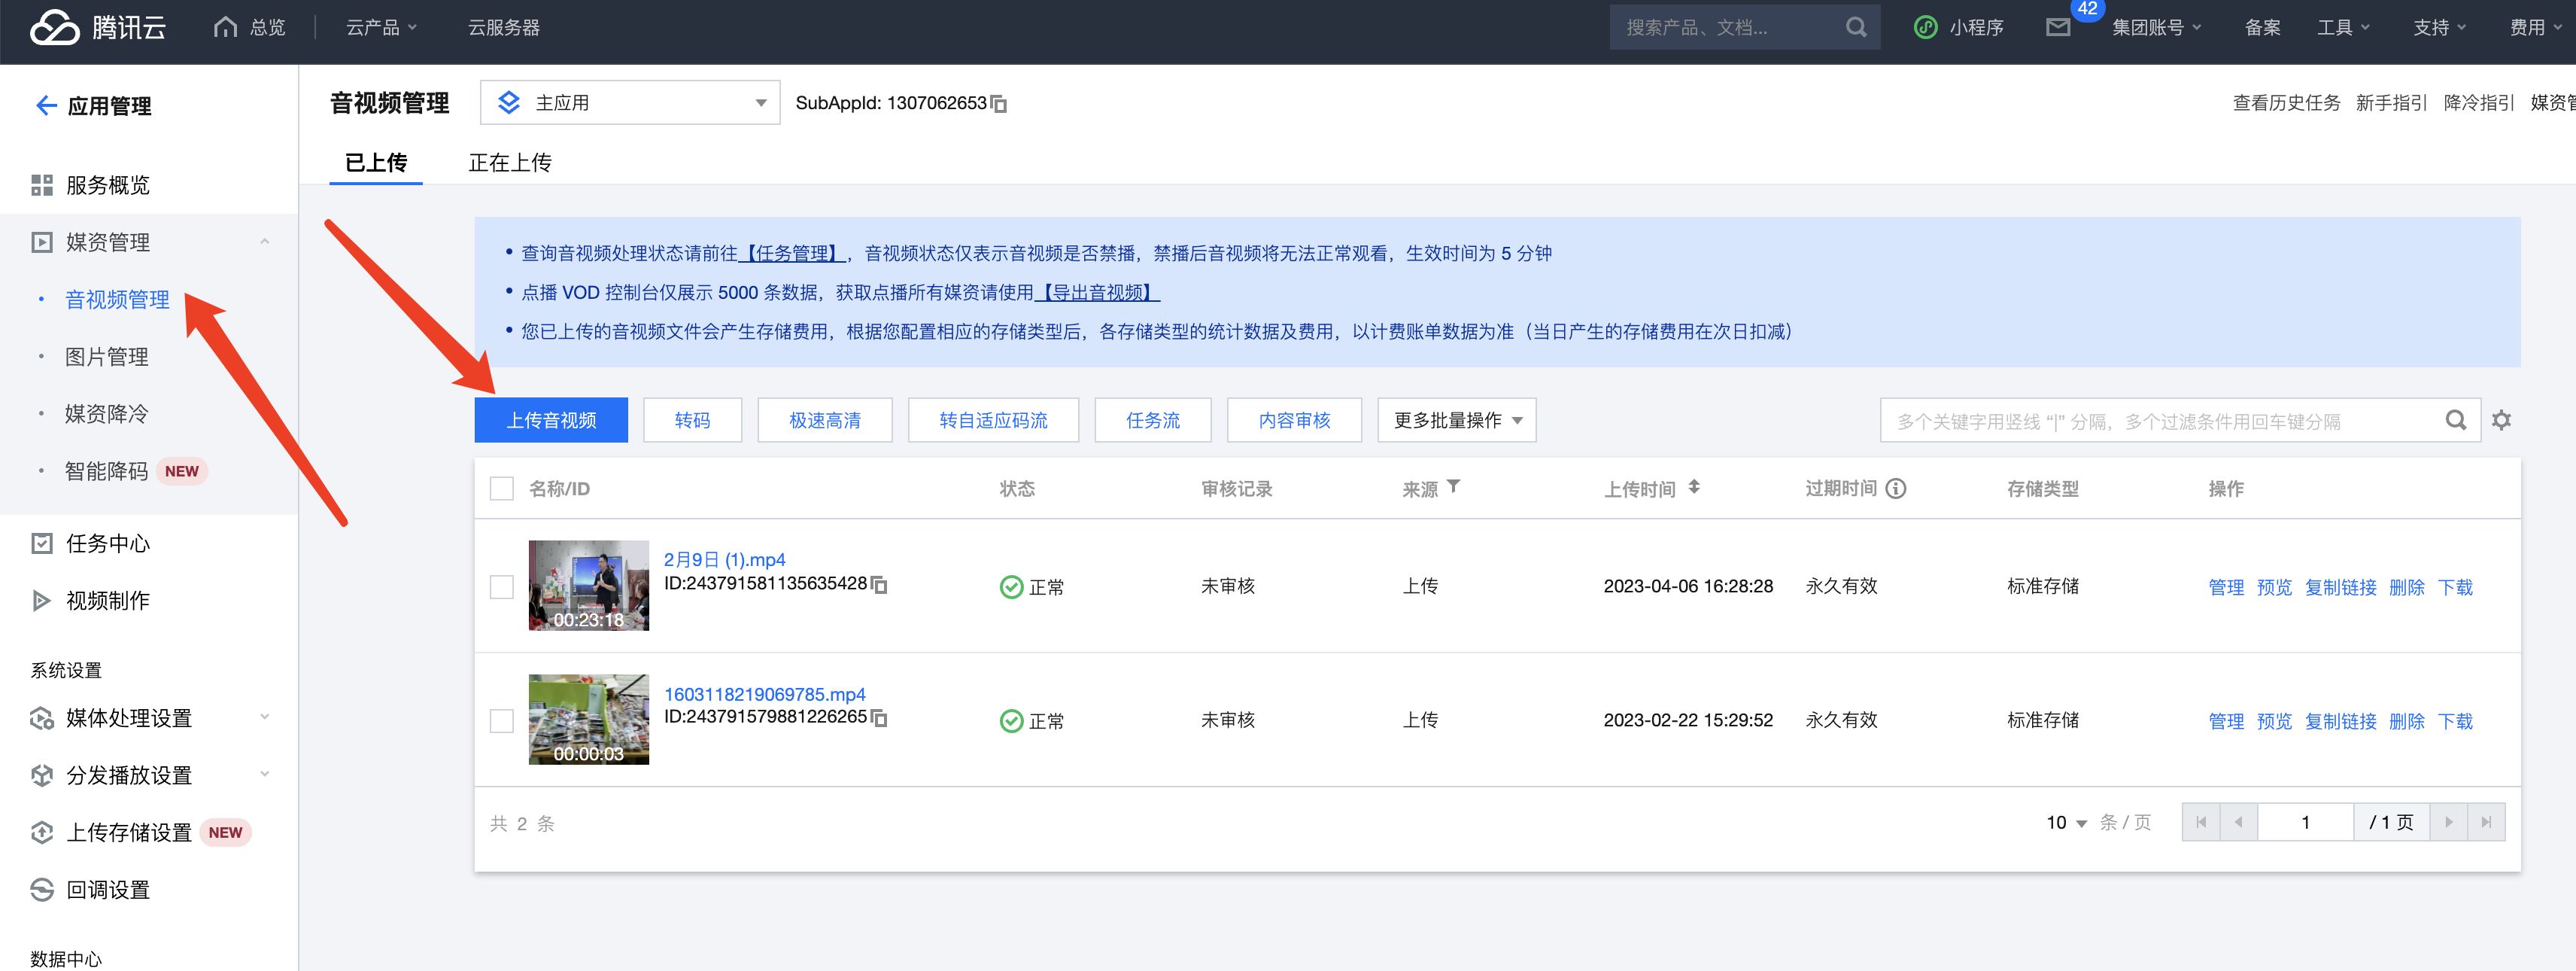Click the 上传音视频 button
The height and width of the screenshot is (971, 2576).
[550, 420]
